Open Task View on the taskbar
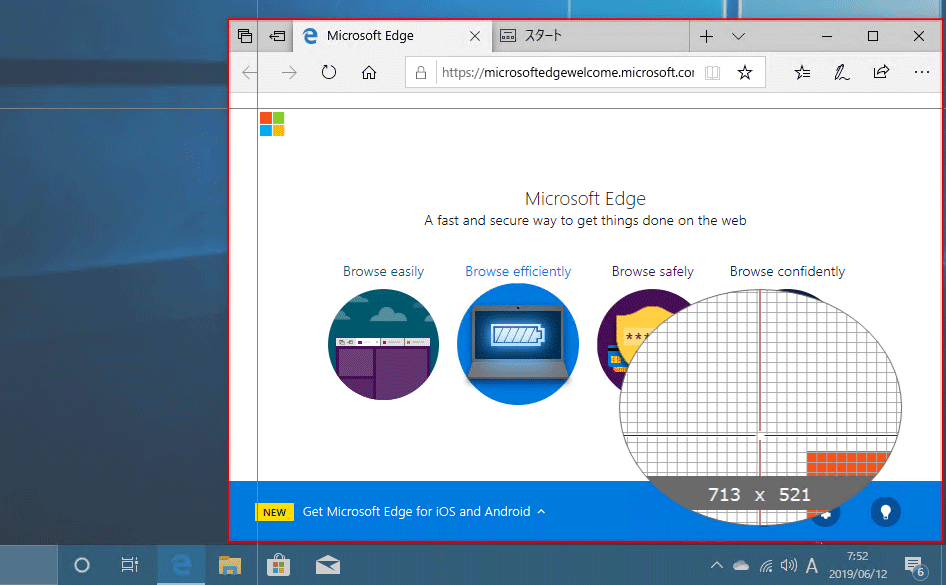The height and width of the screenshot is (585, 946). tap(129, 565)
